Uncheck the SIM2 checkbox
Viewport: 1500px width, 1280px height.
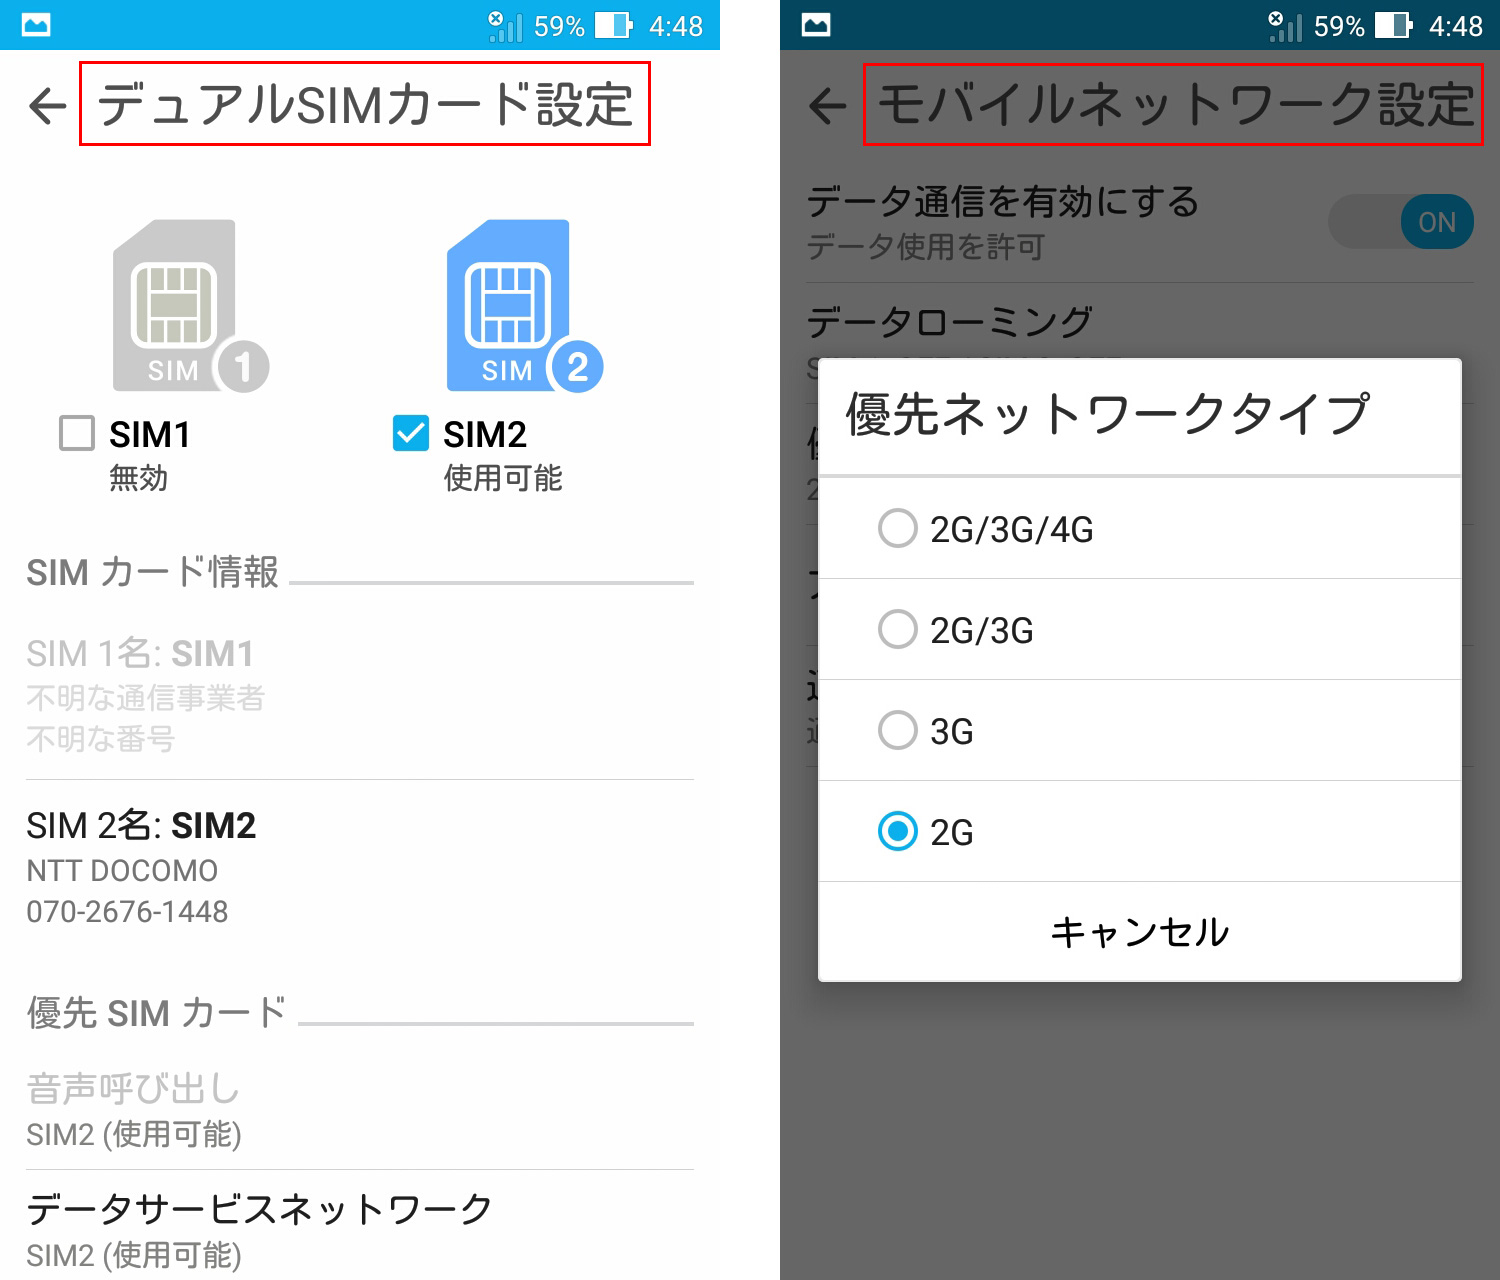[411, 433]
